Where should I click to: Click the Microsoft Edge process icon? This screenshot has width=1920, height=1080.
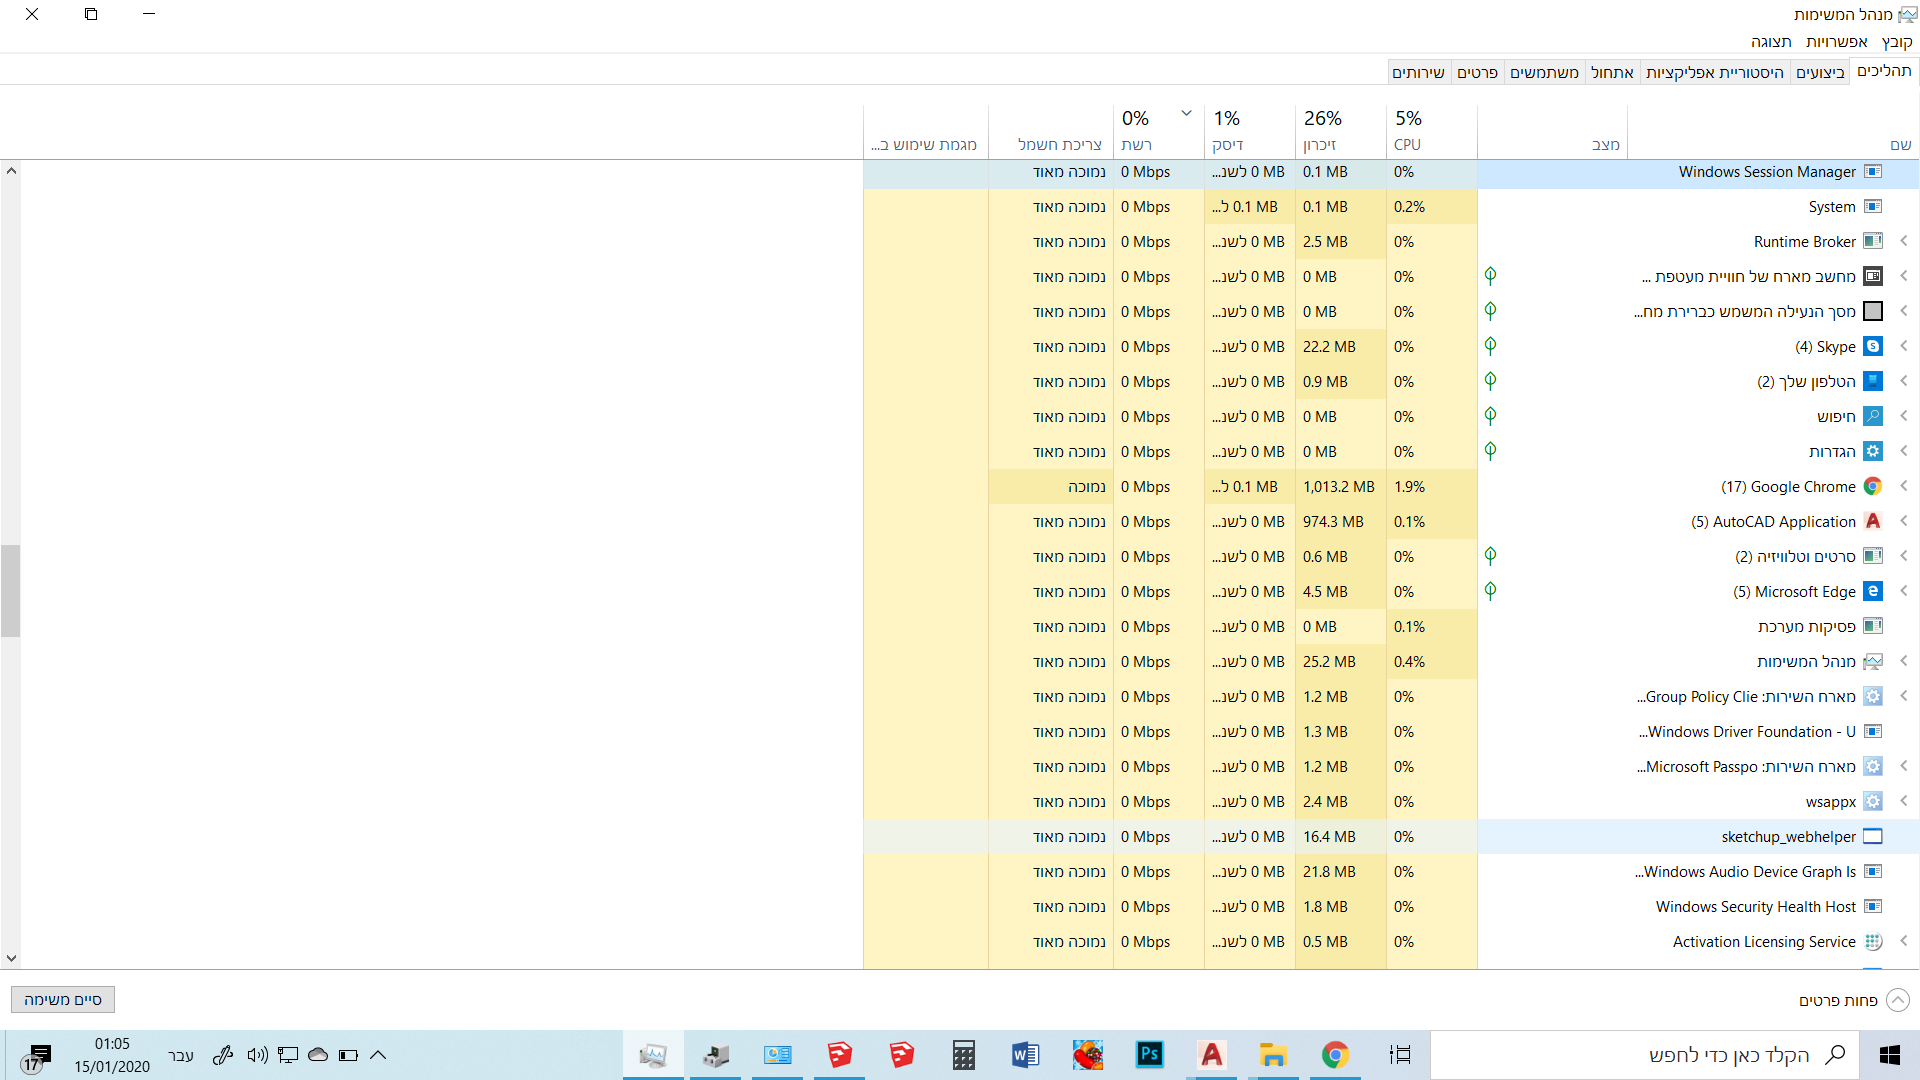click(x=1873, y=592)
